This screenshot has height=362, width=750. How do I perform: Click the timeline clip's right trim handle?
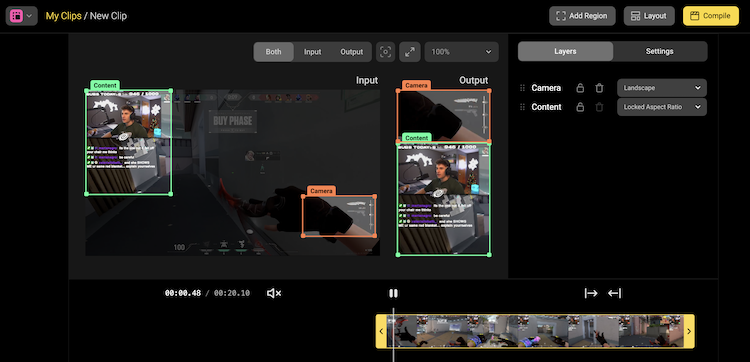point(689,331)
